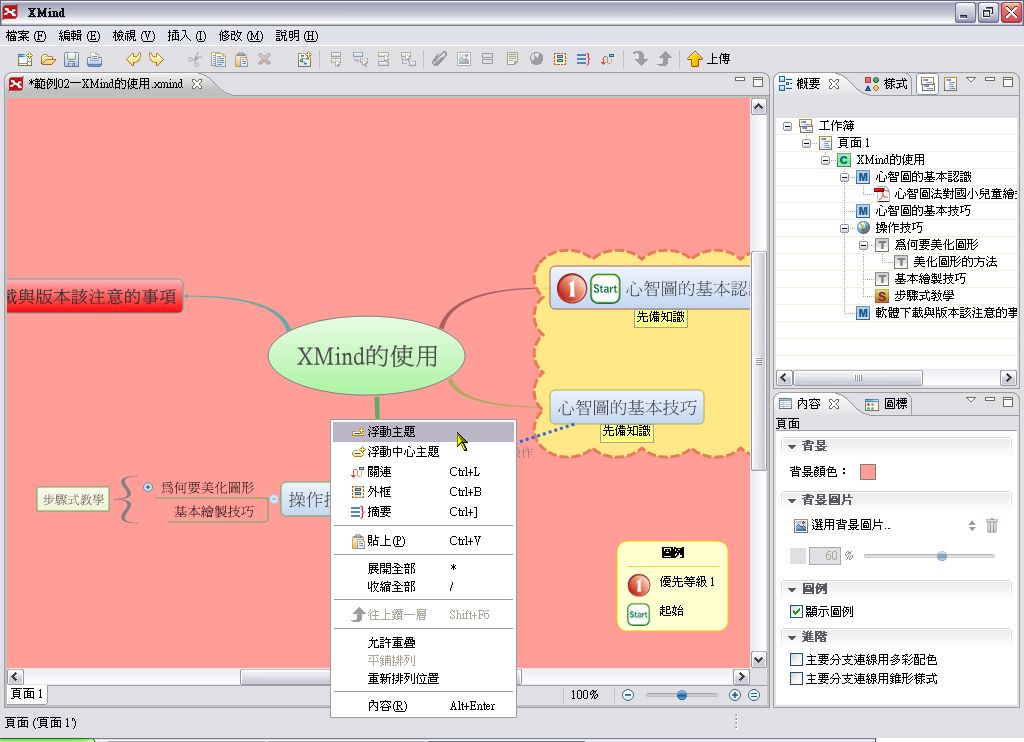Click the New workbook toolbar icon

click(x=25, y=59)
